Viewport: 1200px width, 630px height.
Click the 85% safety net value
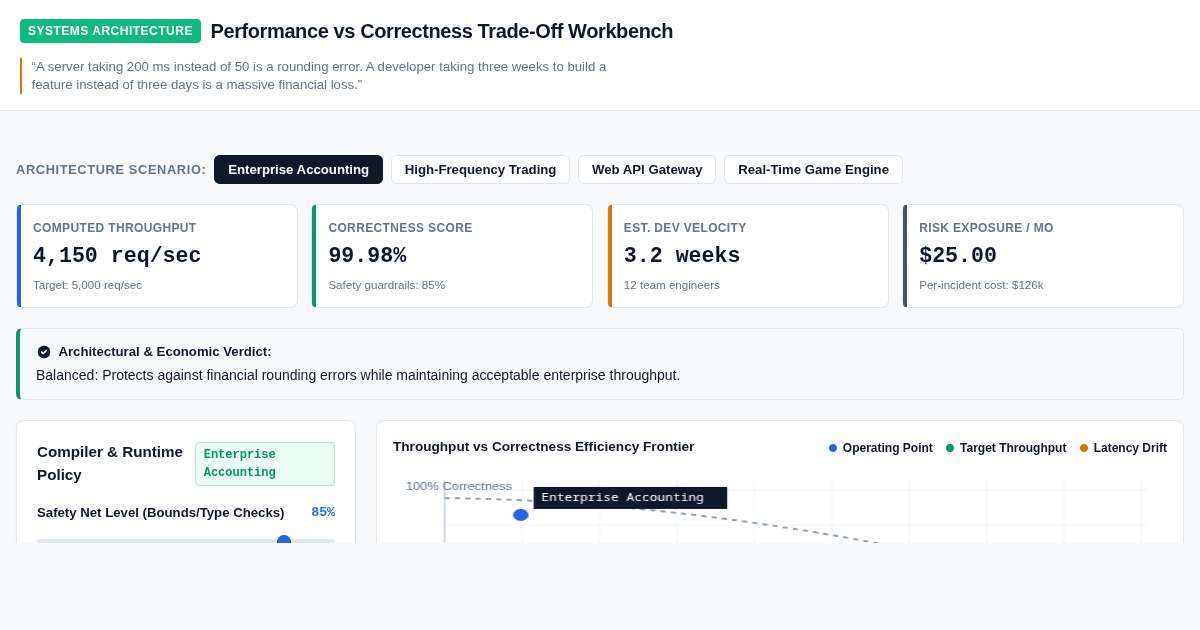(323, 512)
